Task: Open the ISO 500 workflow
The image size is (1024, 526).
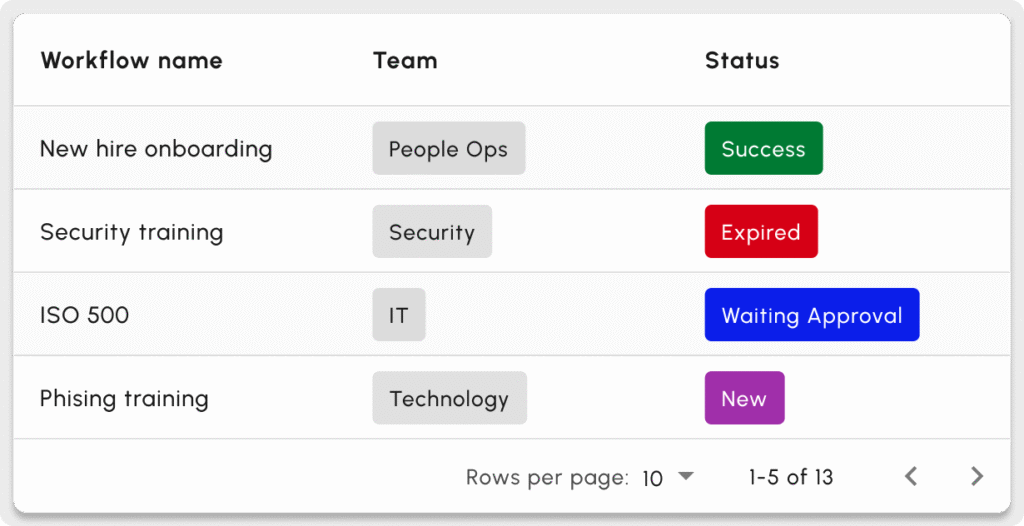Action: click(84, 315)
